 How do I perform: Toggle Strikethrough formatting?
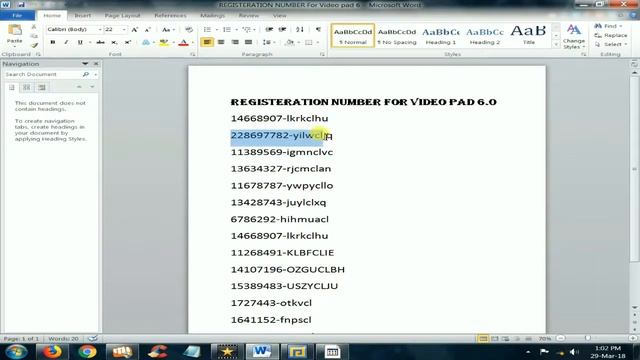pos(100,42)
